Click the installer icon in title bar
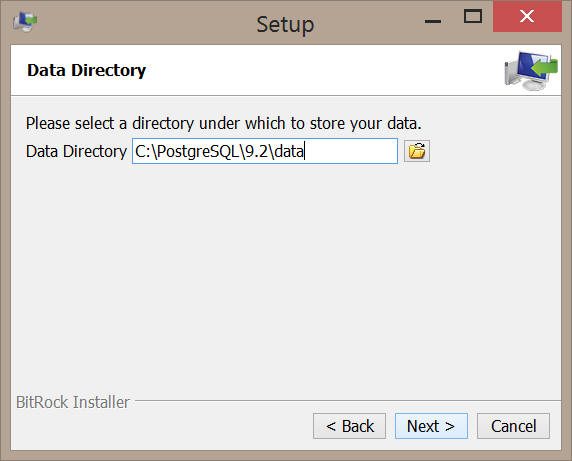 [25, 22]
